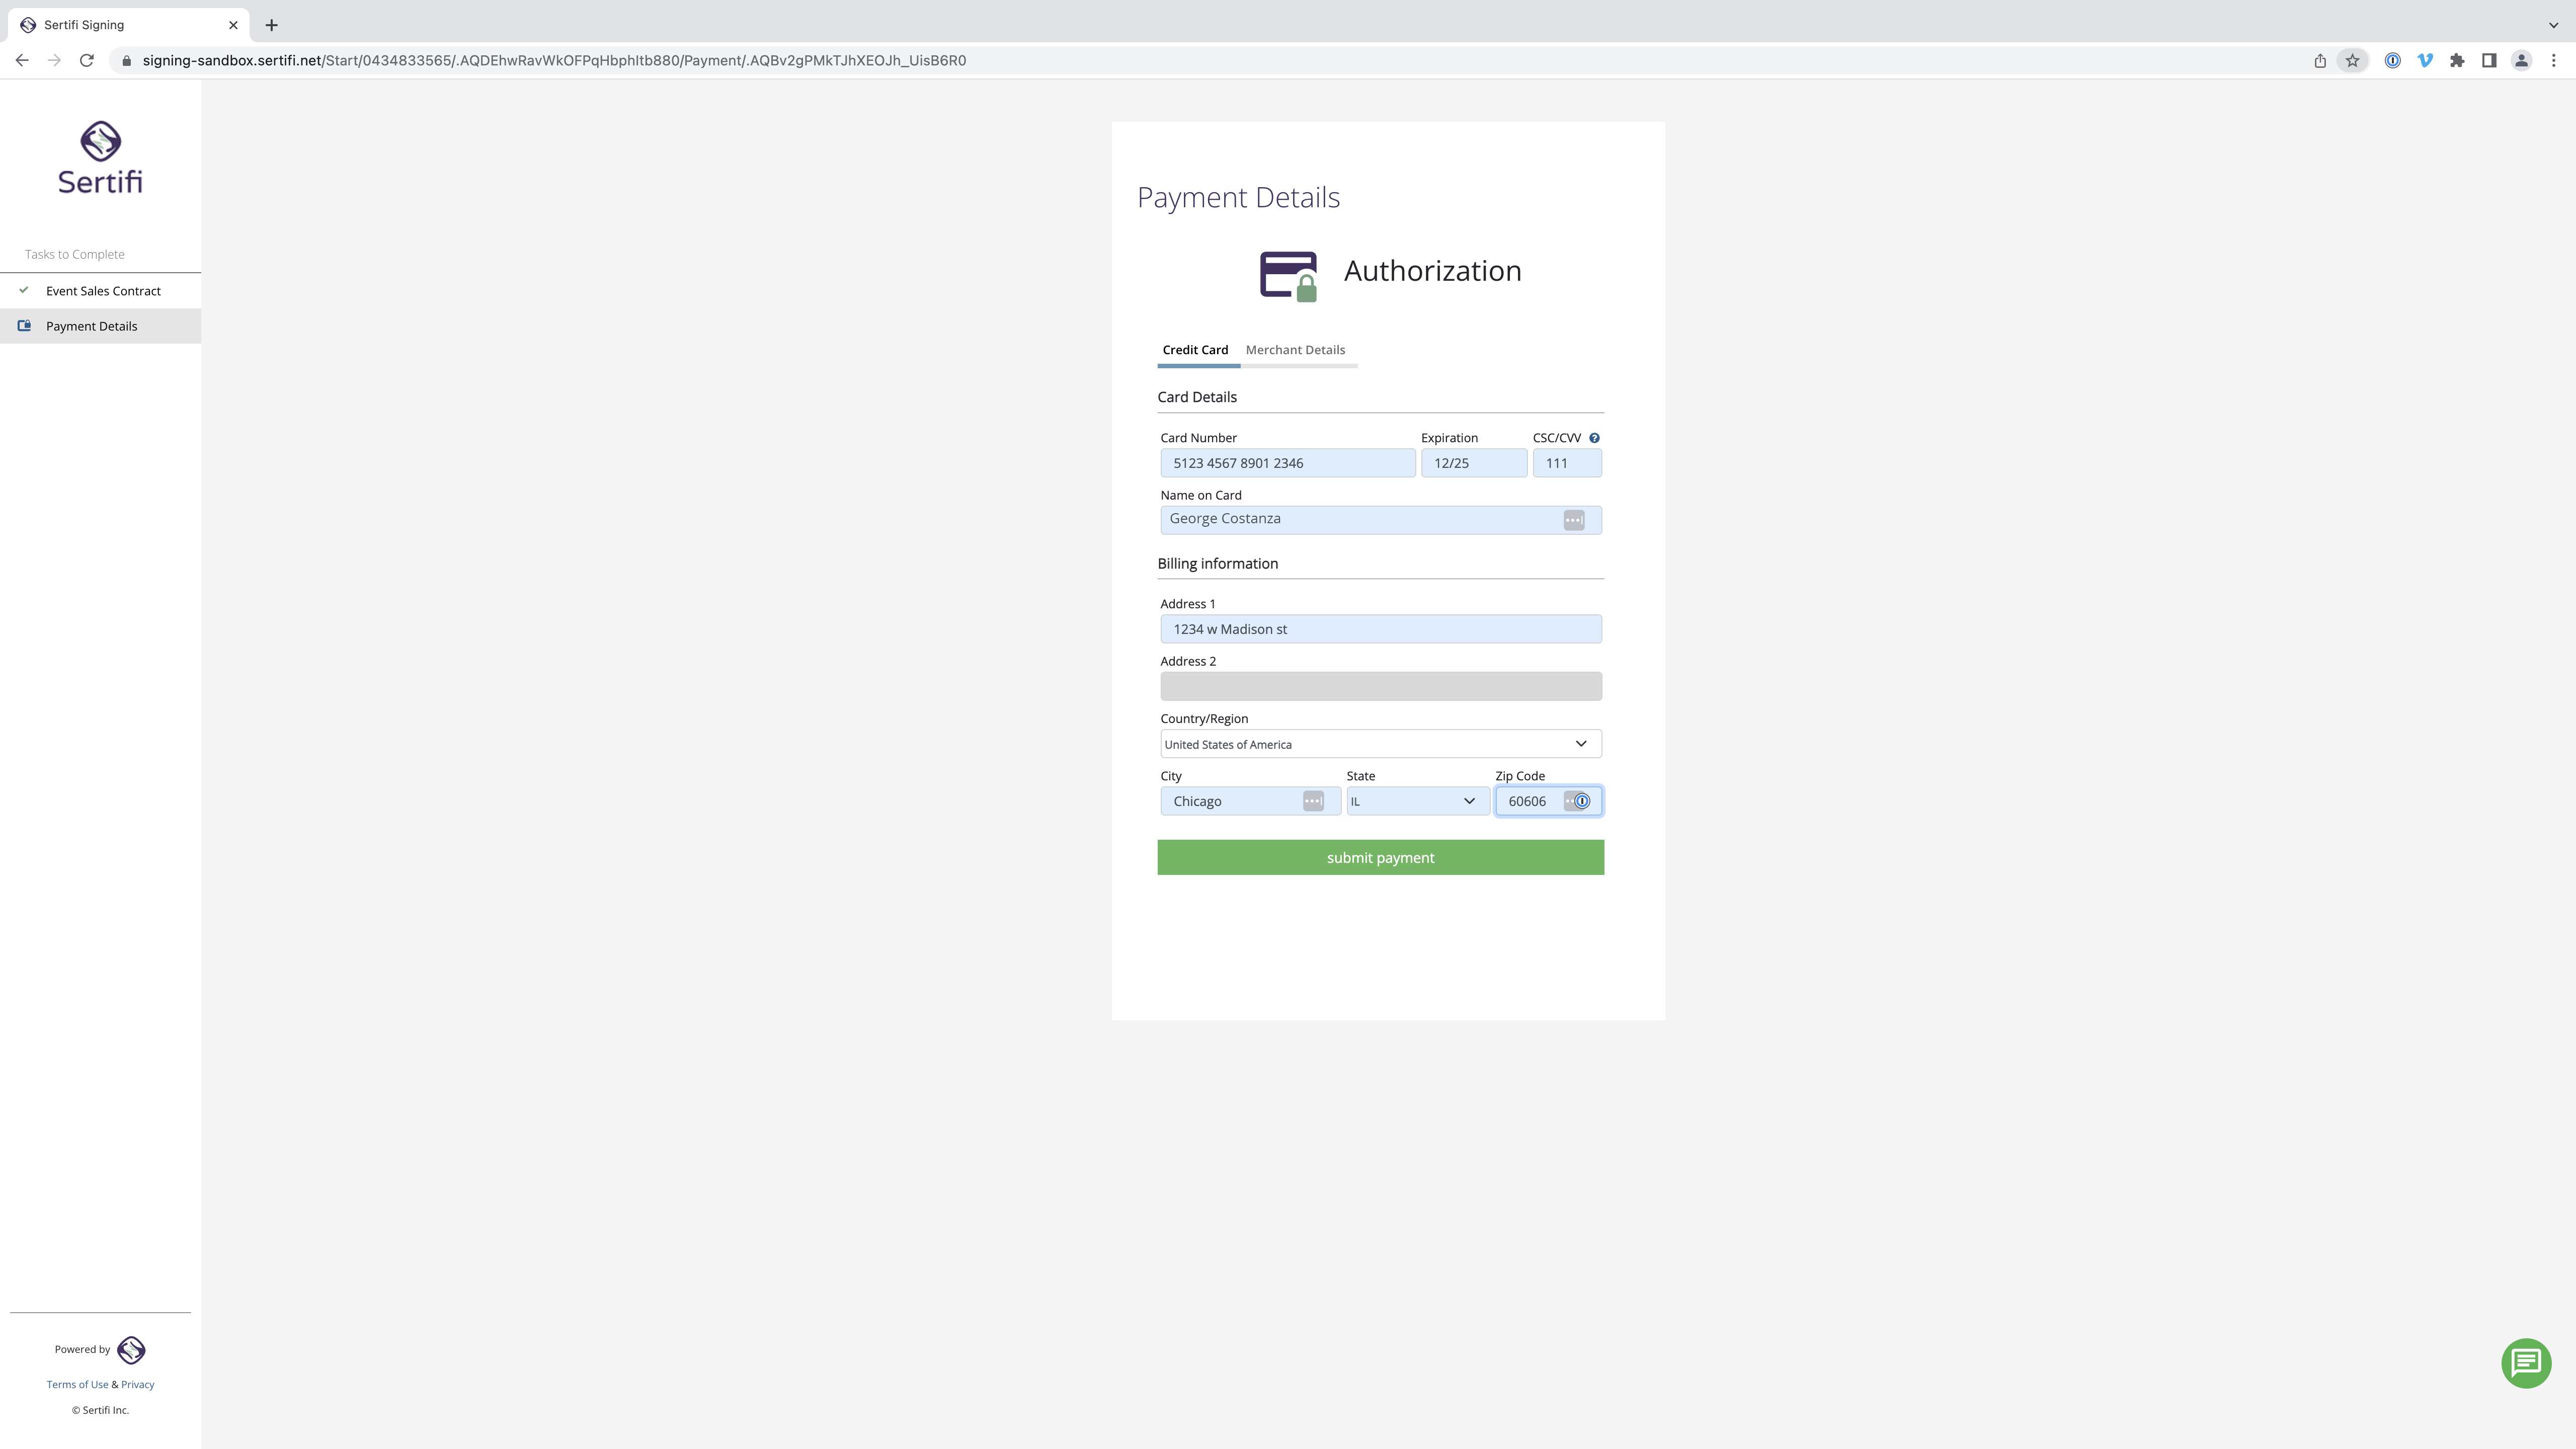Click the browser address bar URL
The width and height of the screenshot is (2576, 1449).
tap(554, 61)
